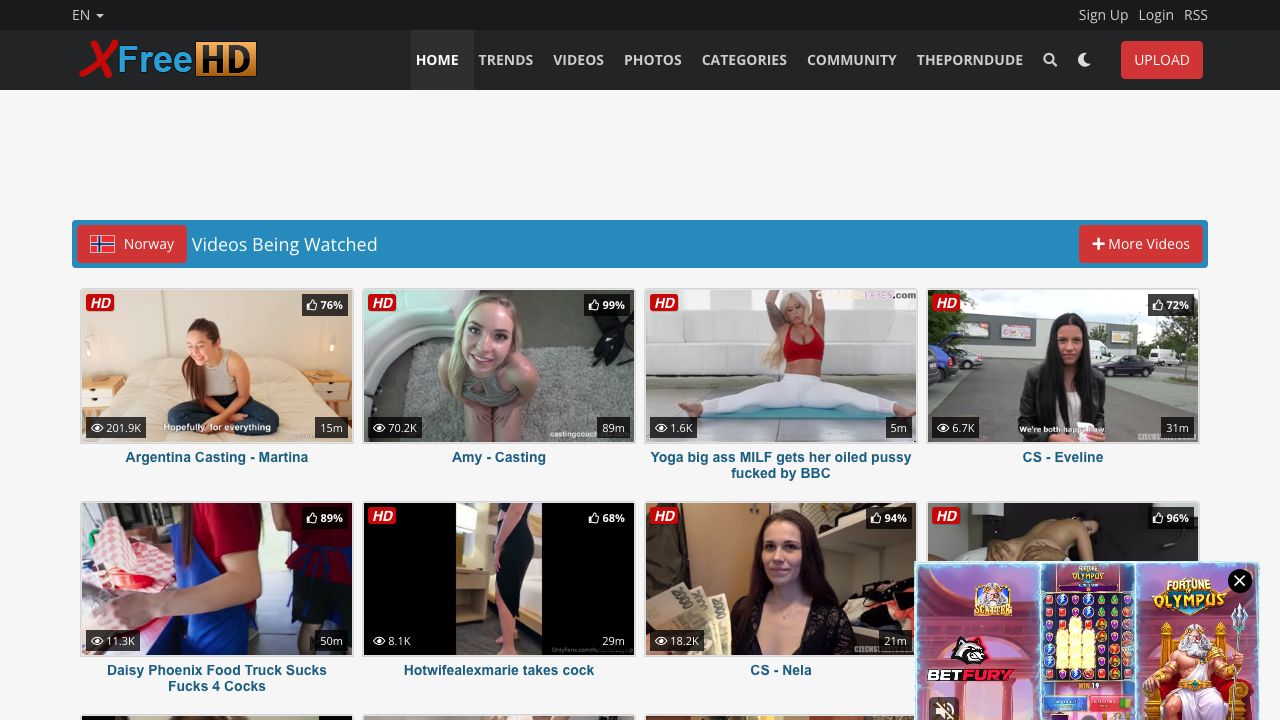This screenshot has height=720, width=1280.
Task: Open the Sign Up link
Action: [x=1103, y=15]
